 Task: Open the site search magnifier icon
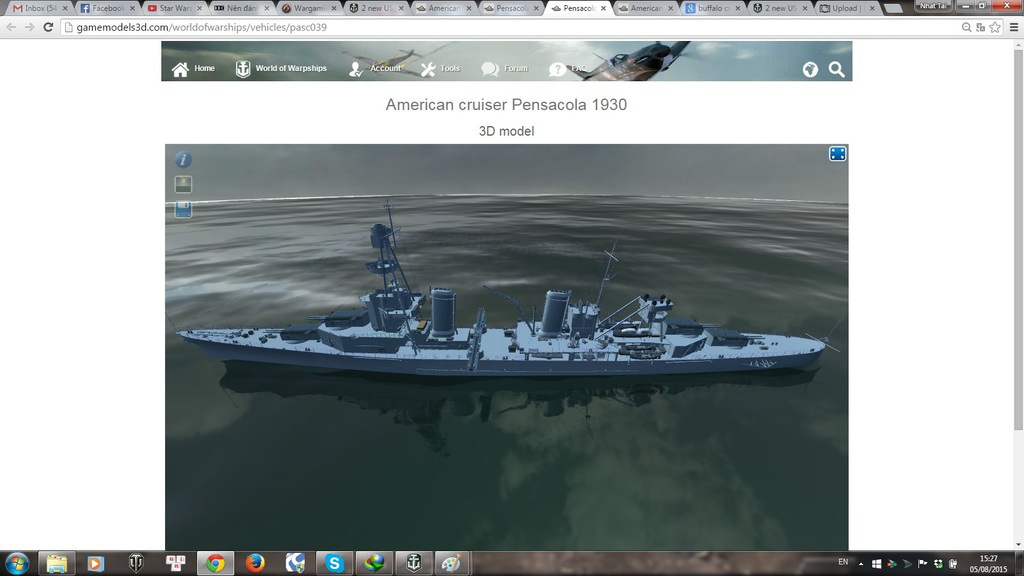click(x=837, y=69)
